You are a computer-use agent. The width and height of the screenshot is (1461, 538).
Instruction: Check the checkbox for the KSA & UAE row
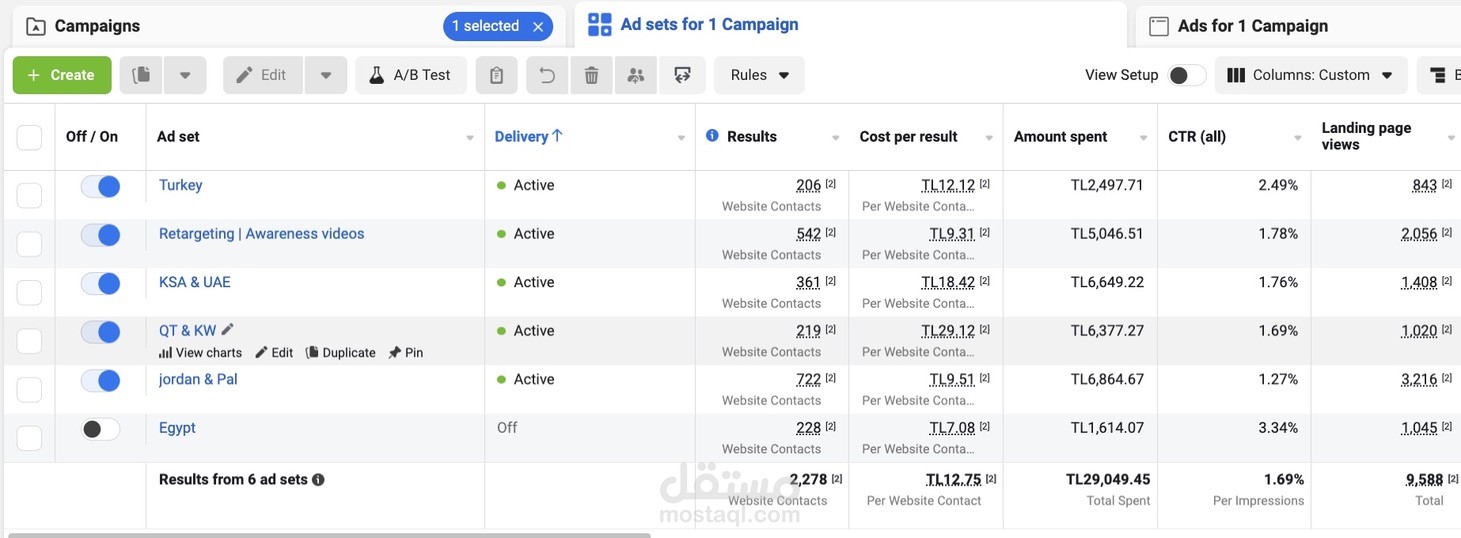point(29,292)
